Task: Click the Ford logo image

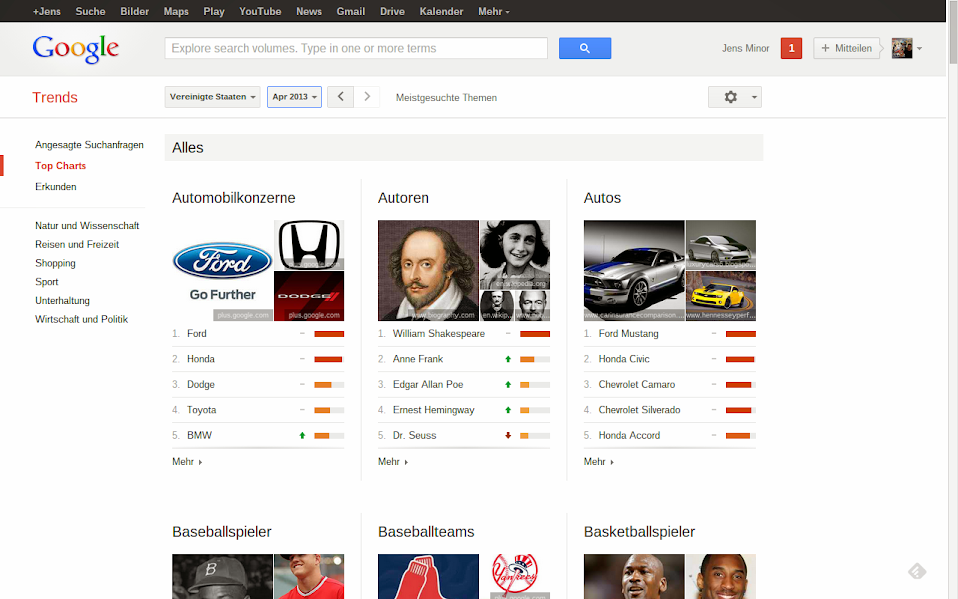Action: click(222, 270)
